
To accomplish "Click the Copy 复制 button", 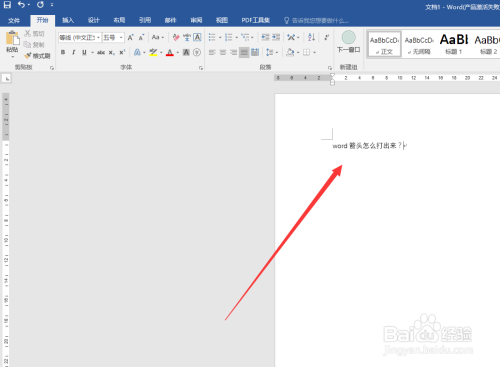I will [x=34, y=45].
